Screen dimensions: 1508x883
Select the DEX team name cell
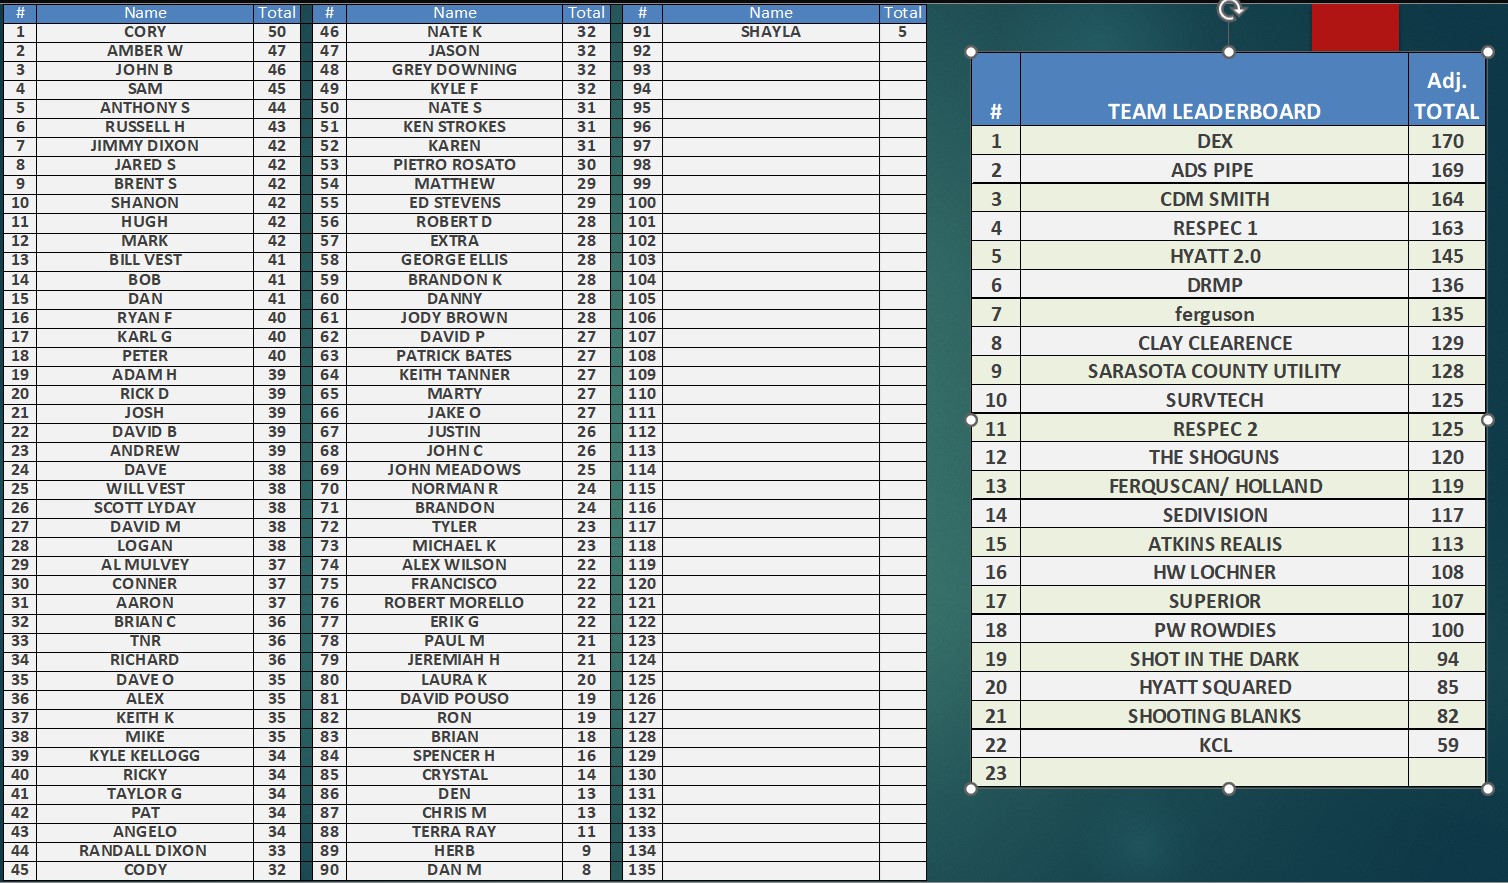pyautogui.click(x=1214, y=141)
